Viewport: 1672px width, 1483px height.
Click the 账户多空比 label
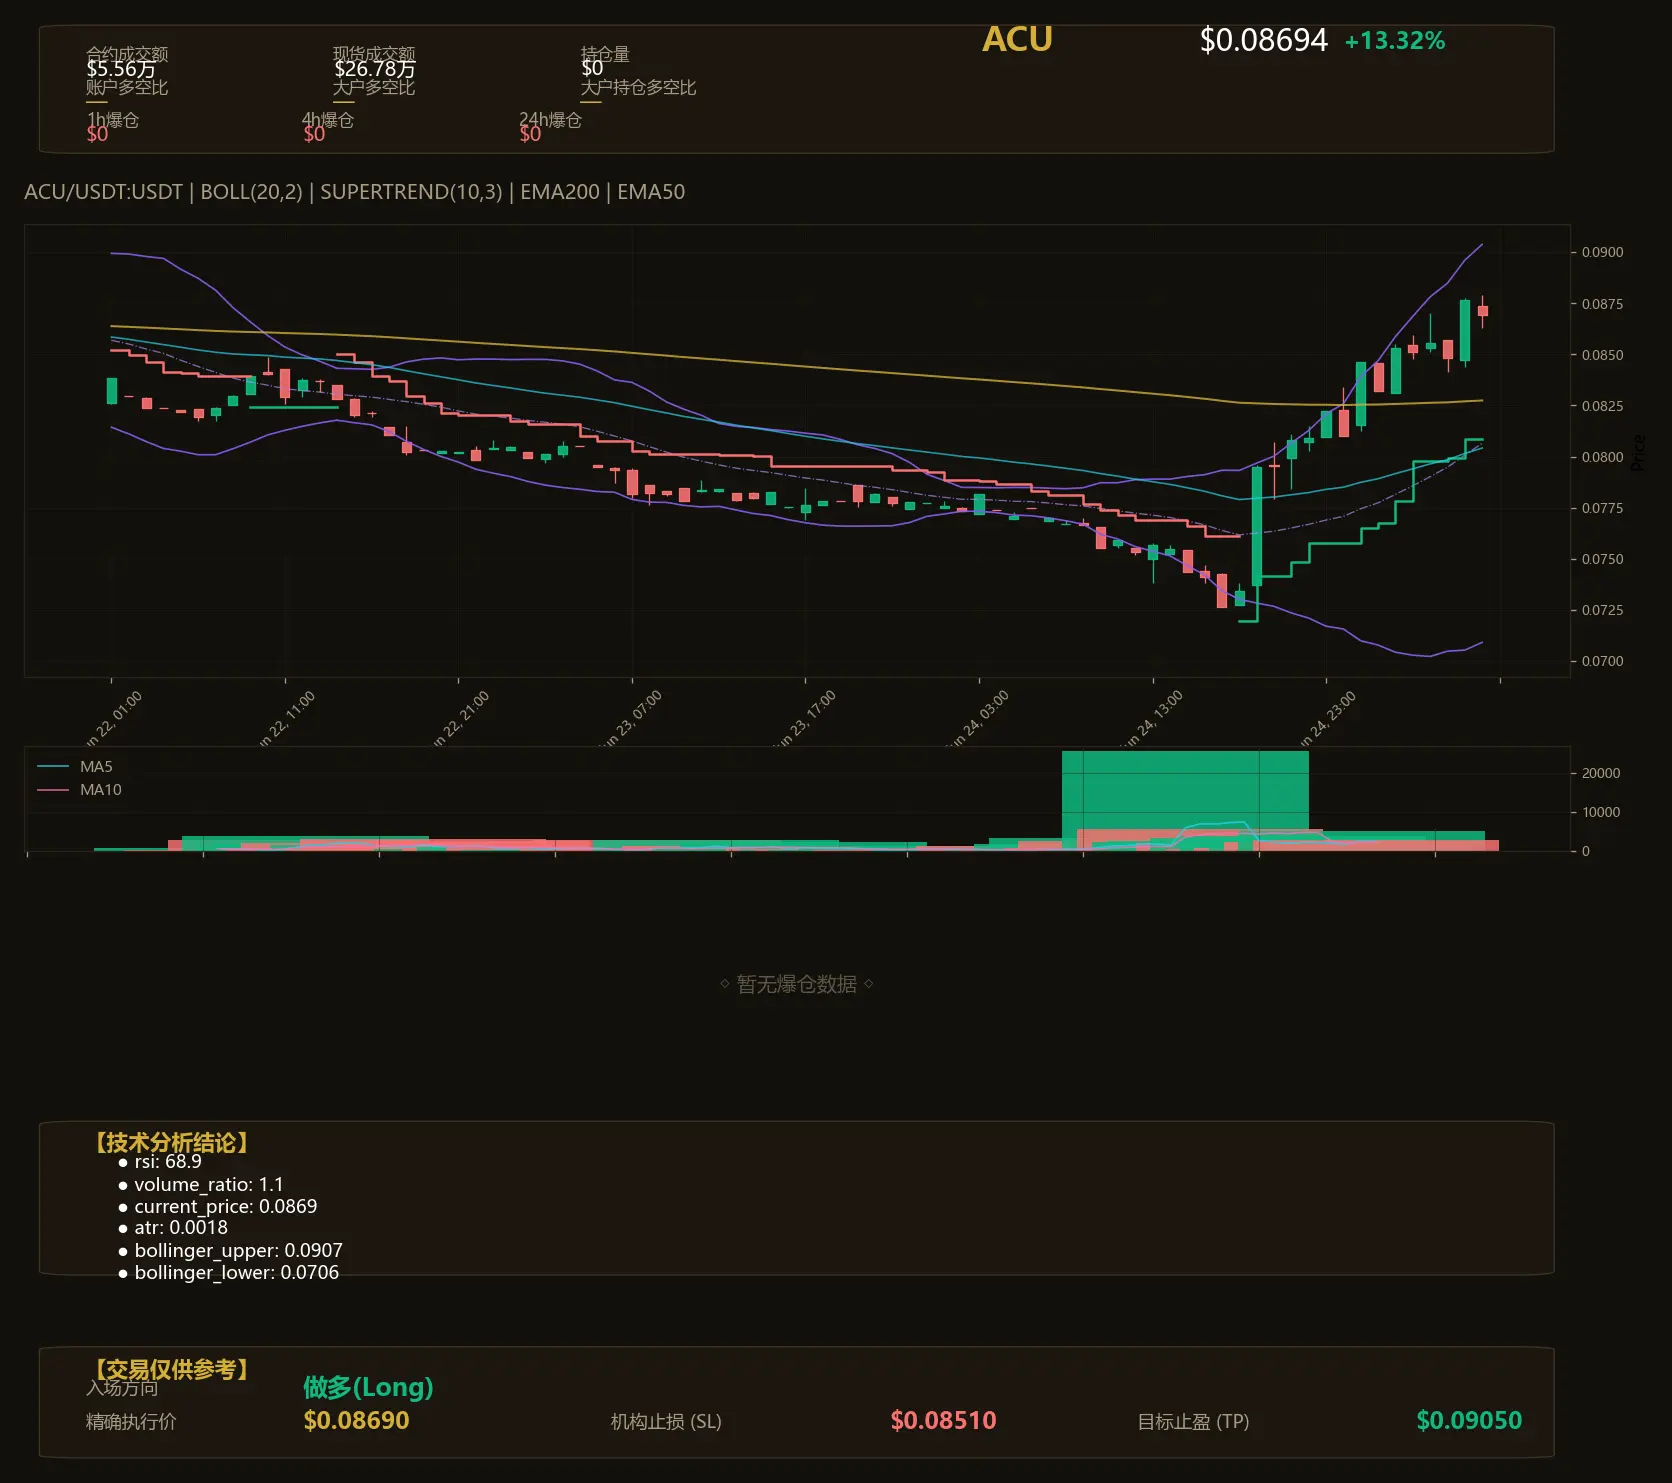[127, 87]
